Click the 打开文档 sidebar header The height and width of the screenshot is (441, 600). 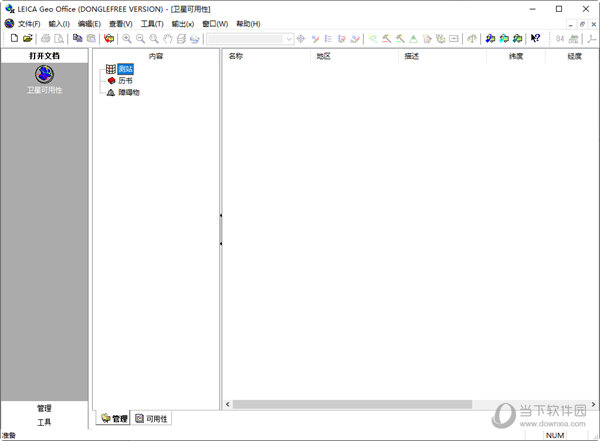tap(44, 56)
